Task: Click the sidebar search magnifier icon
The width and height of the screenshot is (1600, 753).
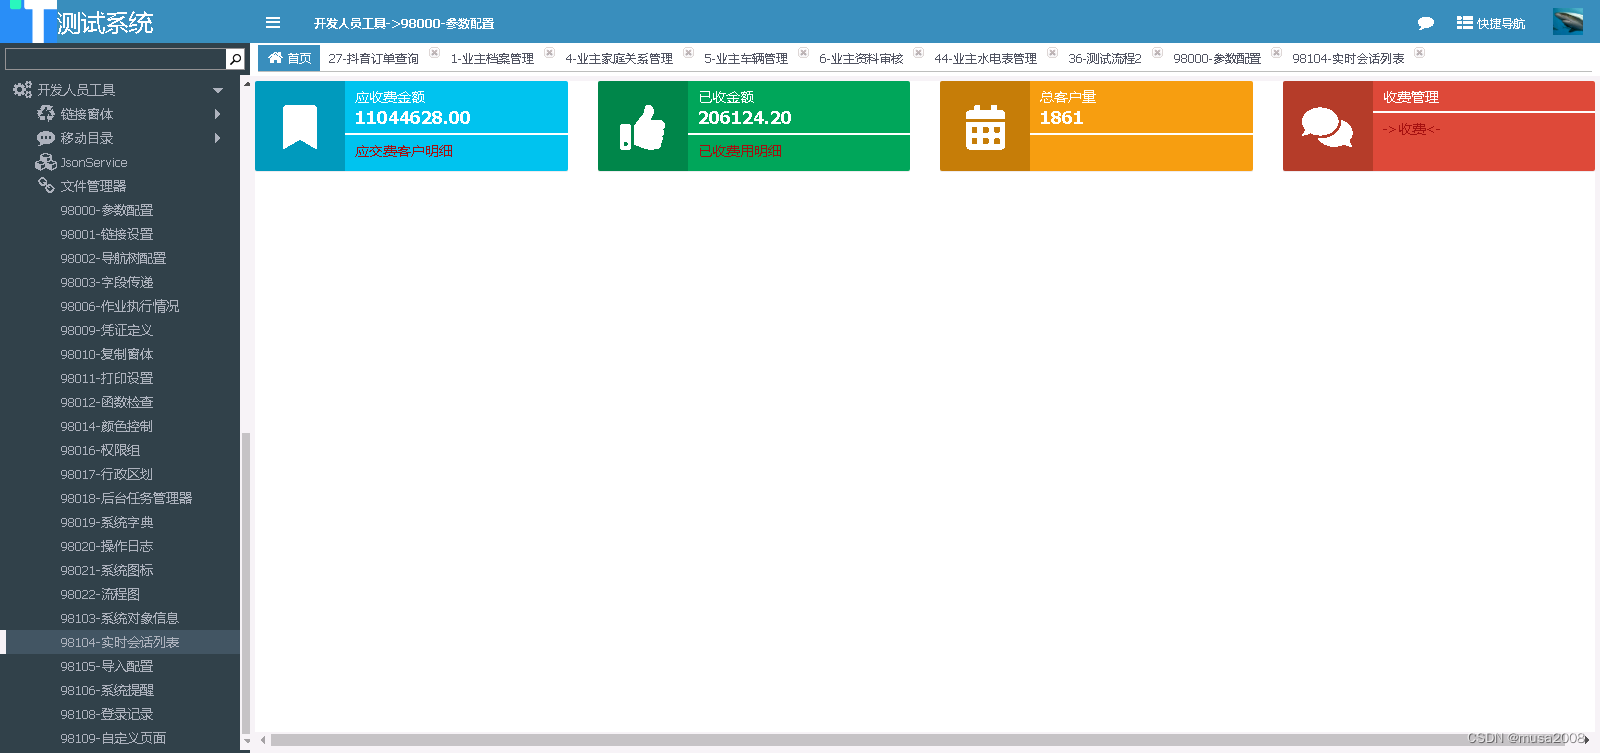Action: (x=235, y=59)
